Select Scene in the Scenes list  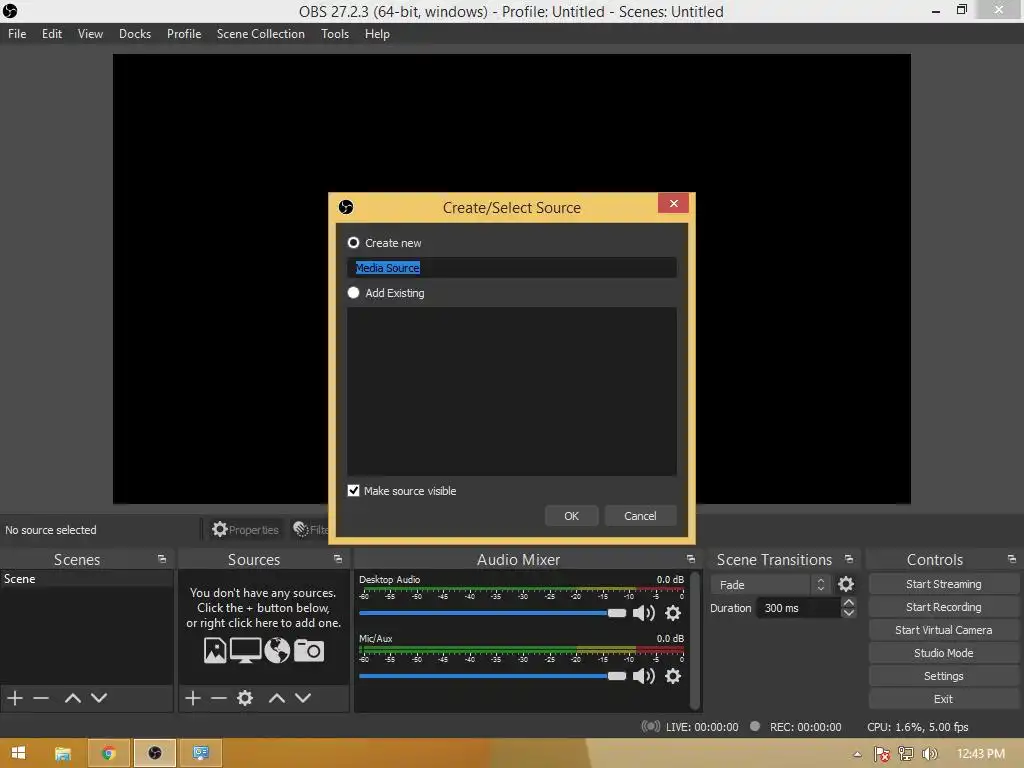coord(86,579)
